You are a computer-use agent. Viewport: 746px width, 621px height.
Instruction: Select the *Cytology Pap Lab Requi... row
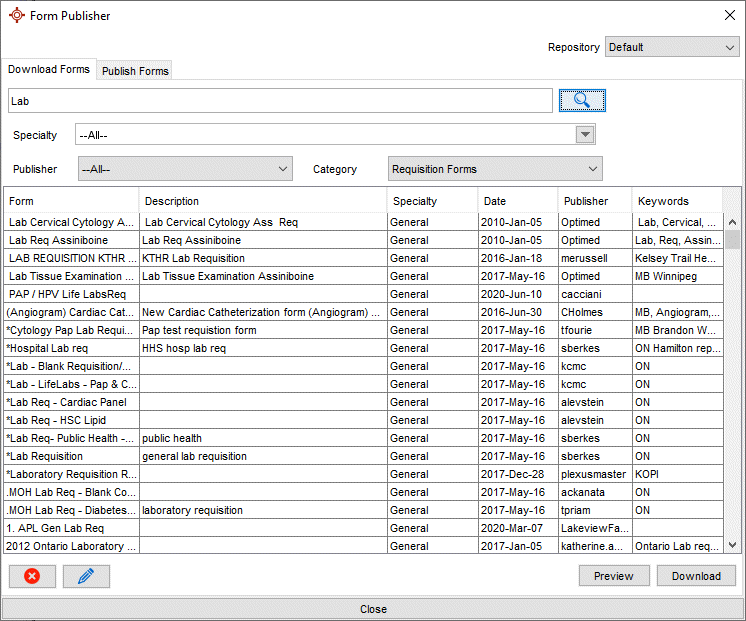363,330
